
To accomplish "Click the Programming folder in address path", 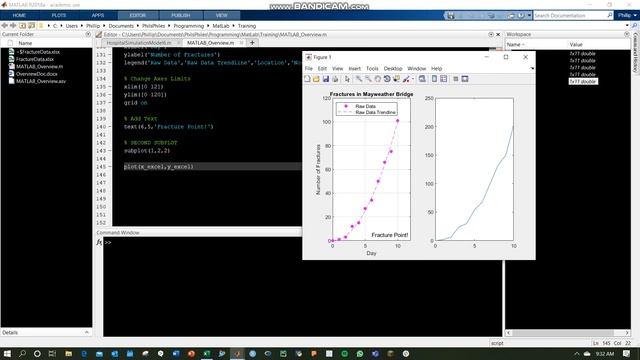I will [x=188, y=26].
